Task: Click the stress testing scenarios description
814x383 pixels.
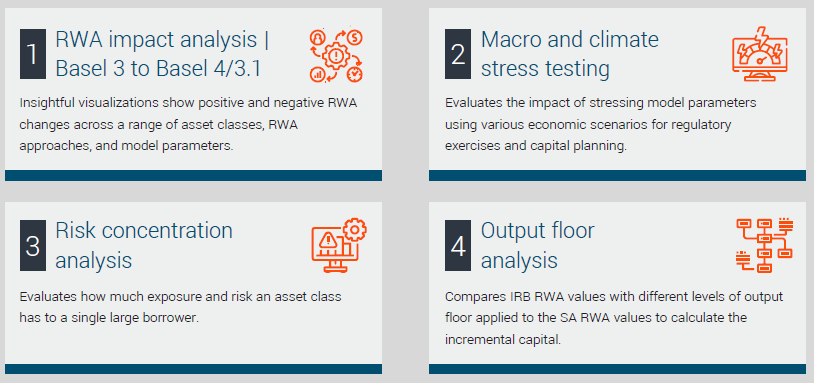Action: tap(601, 125)
